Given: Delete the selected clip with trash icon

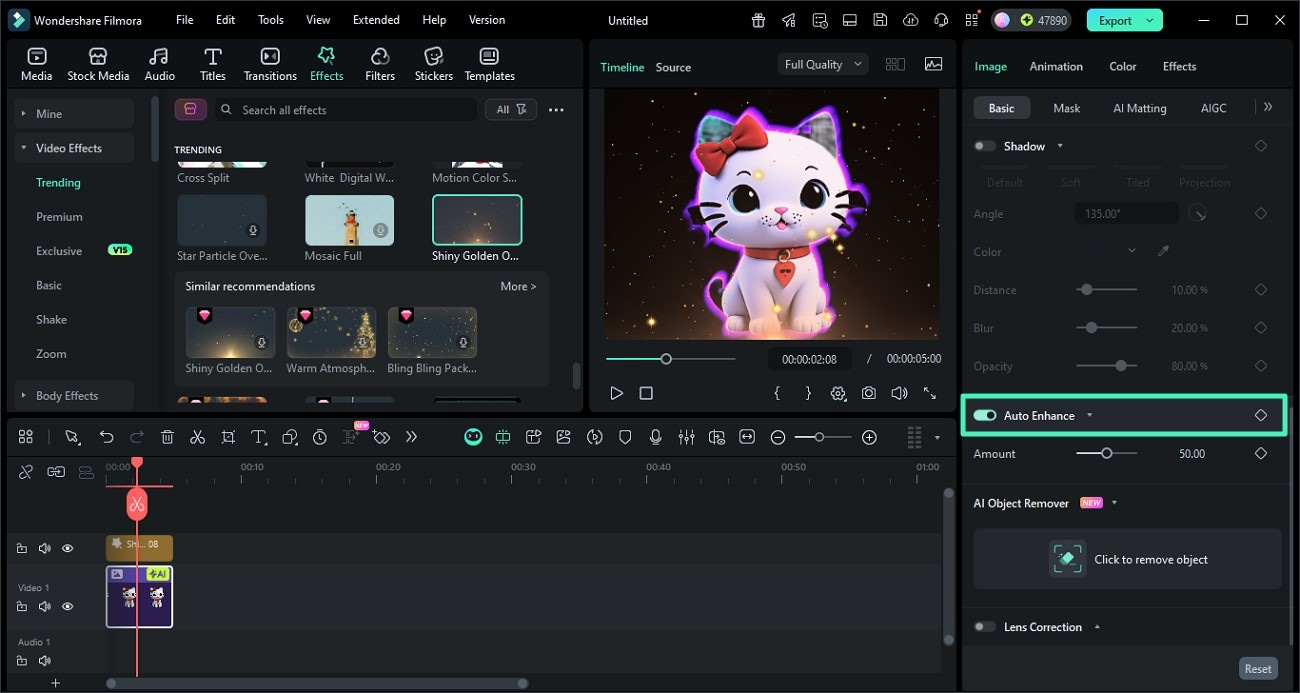Looking at the screenshot, I should click(167, 437).
